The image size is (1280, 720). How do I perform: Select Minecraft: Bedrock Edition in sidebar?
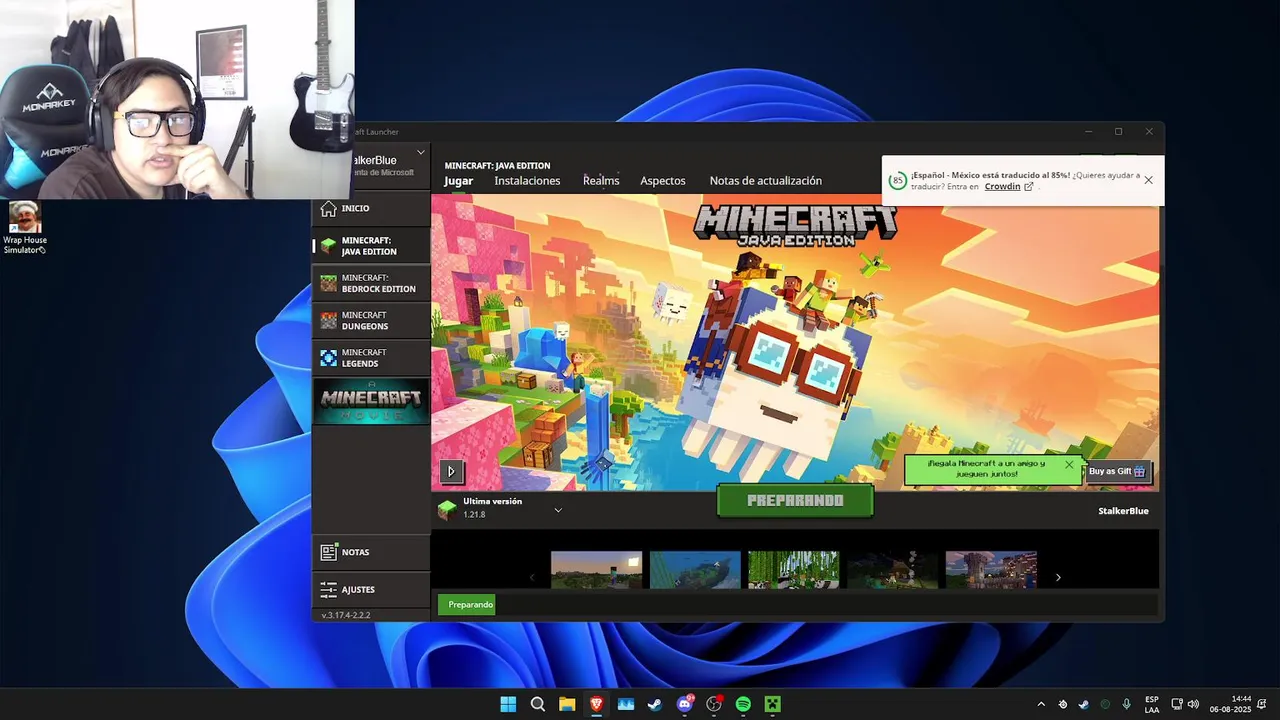point(371,283)
